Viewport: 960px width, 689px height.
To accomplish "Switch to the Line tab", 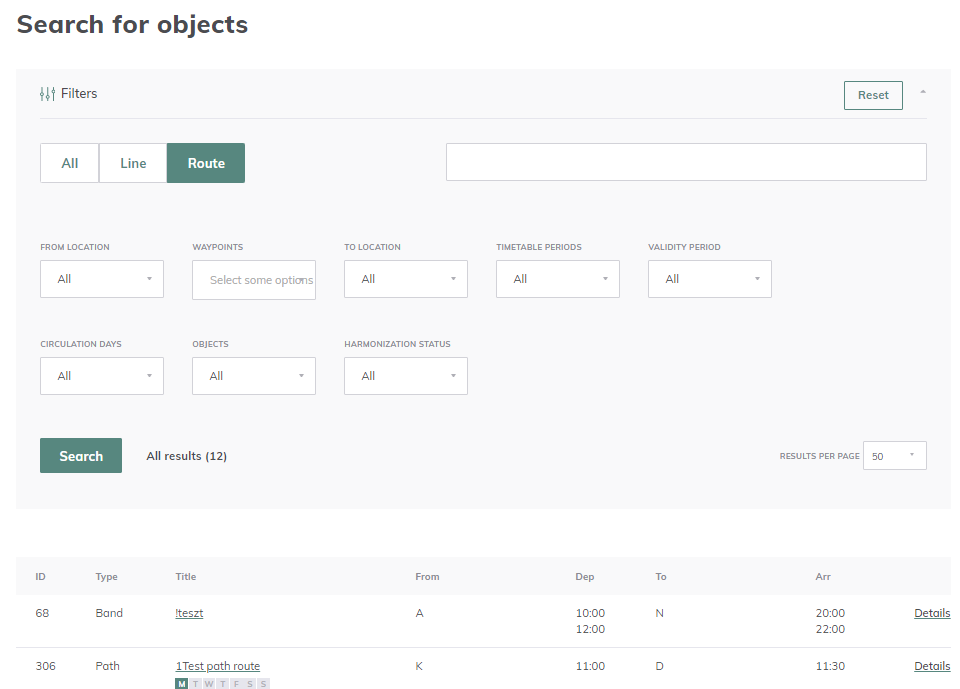I will pyautogui.click(x=133, y=163).
